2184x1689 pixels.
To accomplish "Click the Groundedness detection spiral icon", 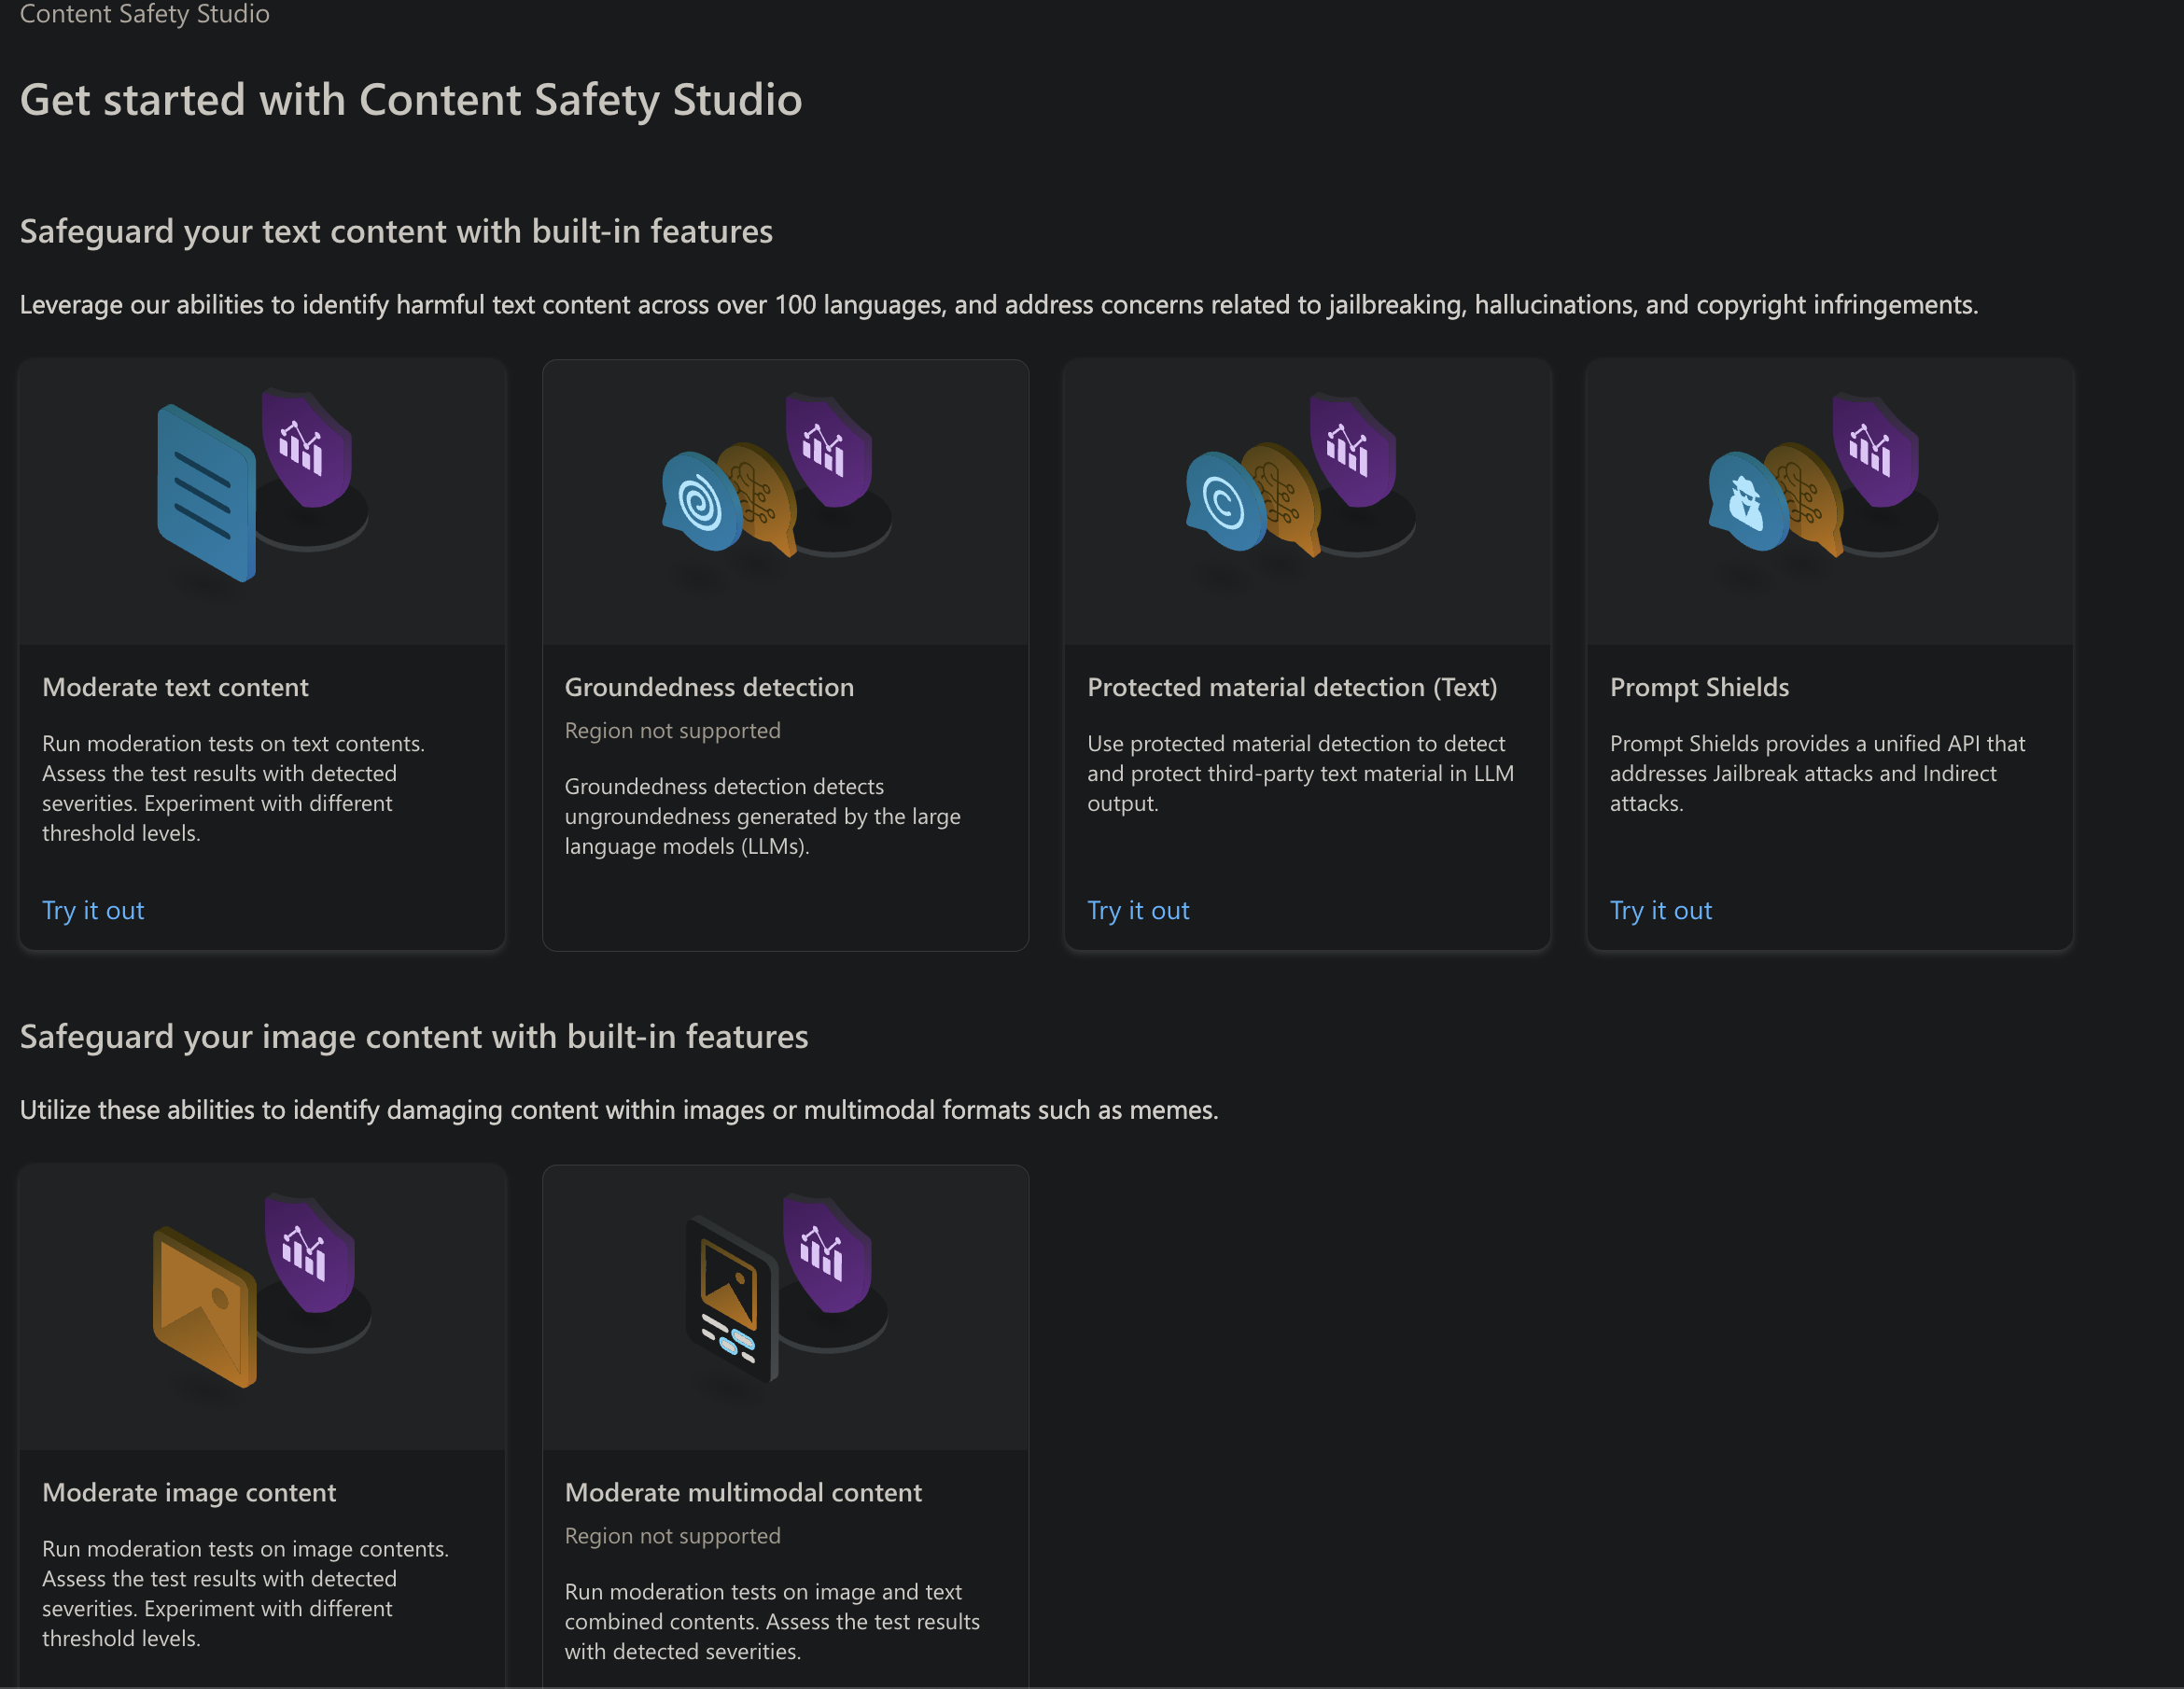I will (x=699, y=501).
